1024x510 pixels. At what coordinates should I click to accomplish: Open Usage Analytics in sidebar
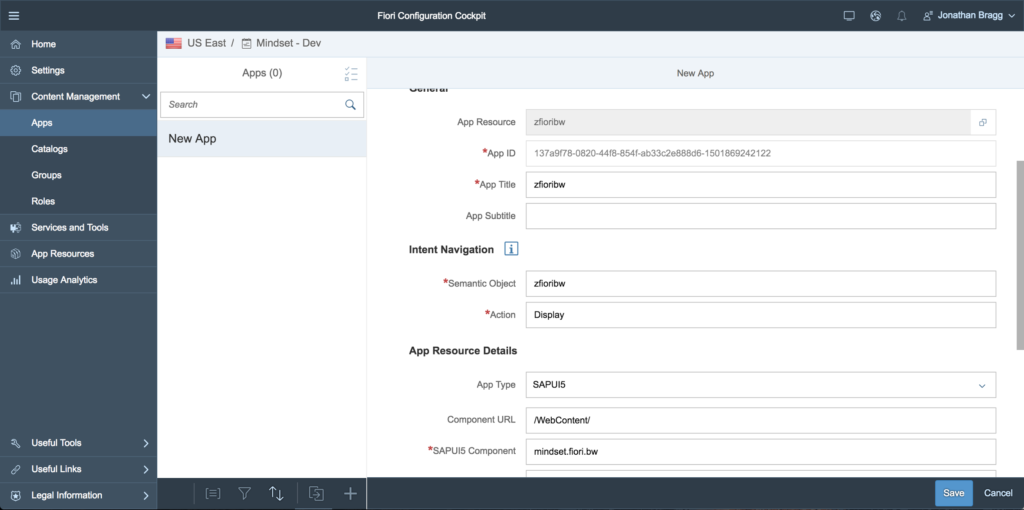point(78,279)
